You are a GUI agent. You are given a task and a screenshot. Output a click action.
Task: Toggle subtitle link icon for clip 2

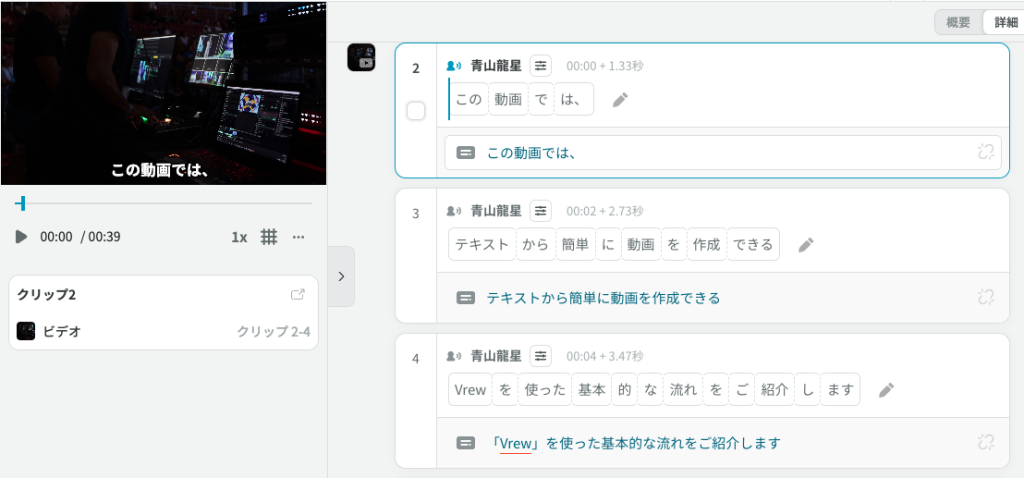[985, 153]
